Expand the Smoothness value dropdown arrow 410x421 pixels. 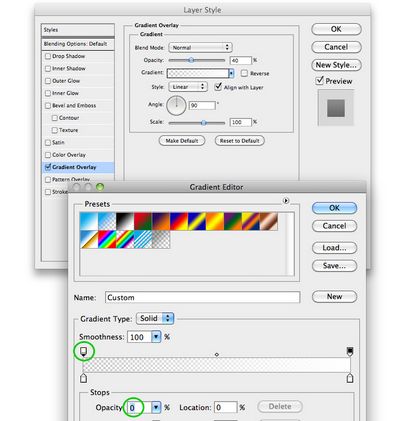pyautogui.click(x=156, y=337)
